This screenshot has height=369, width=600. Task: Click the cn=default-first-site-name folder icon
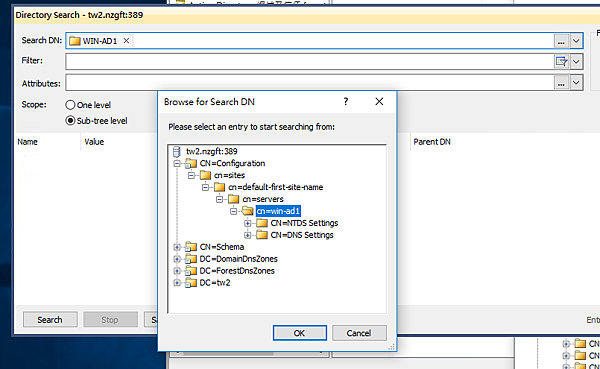[220, 188]
